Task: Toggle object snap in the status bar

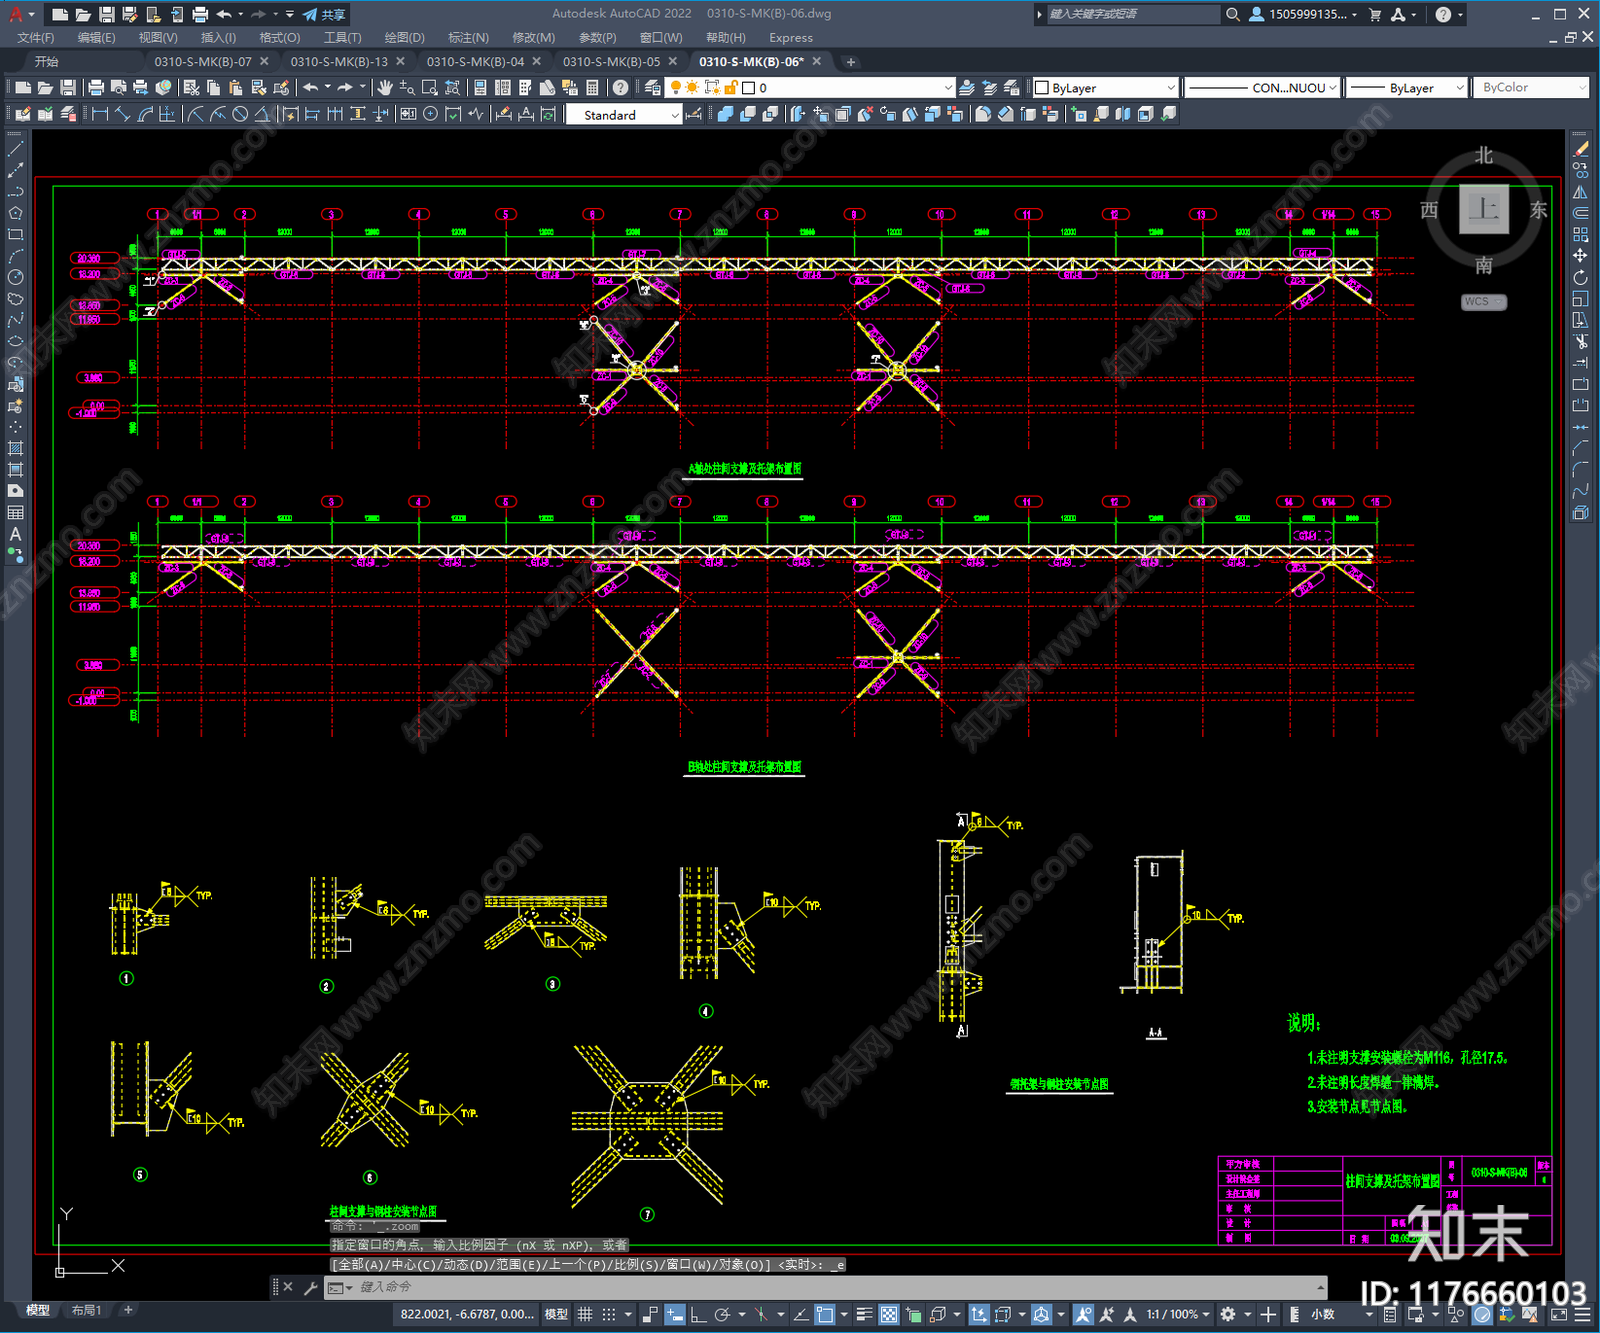Action: pyautogui.click(x=825, y=1314)
